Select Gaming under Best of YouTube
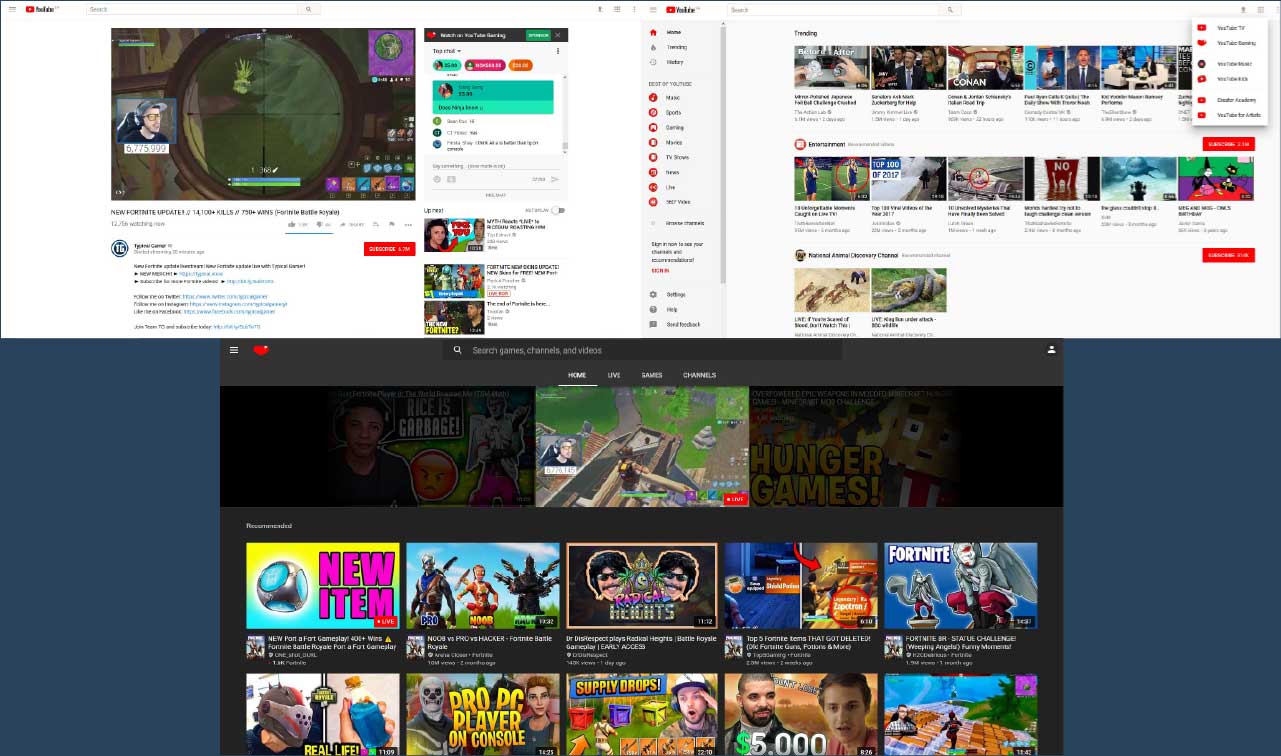The height and width of the screenshot is (756, 1281). coord(675,128)
